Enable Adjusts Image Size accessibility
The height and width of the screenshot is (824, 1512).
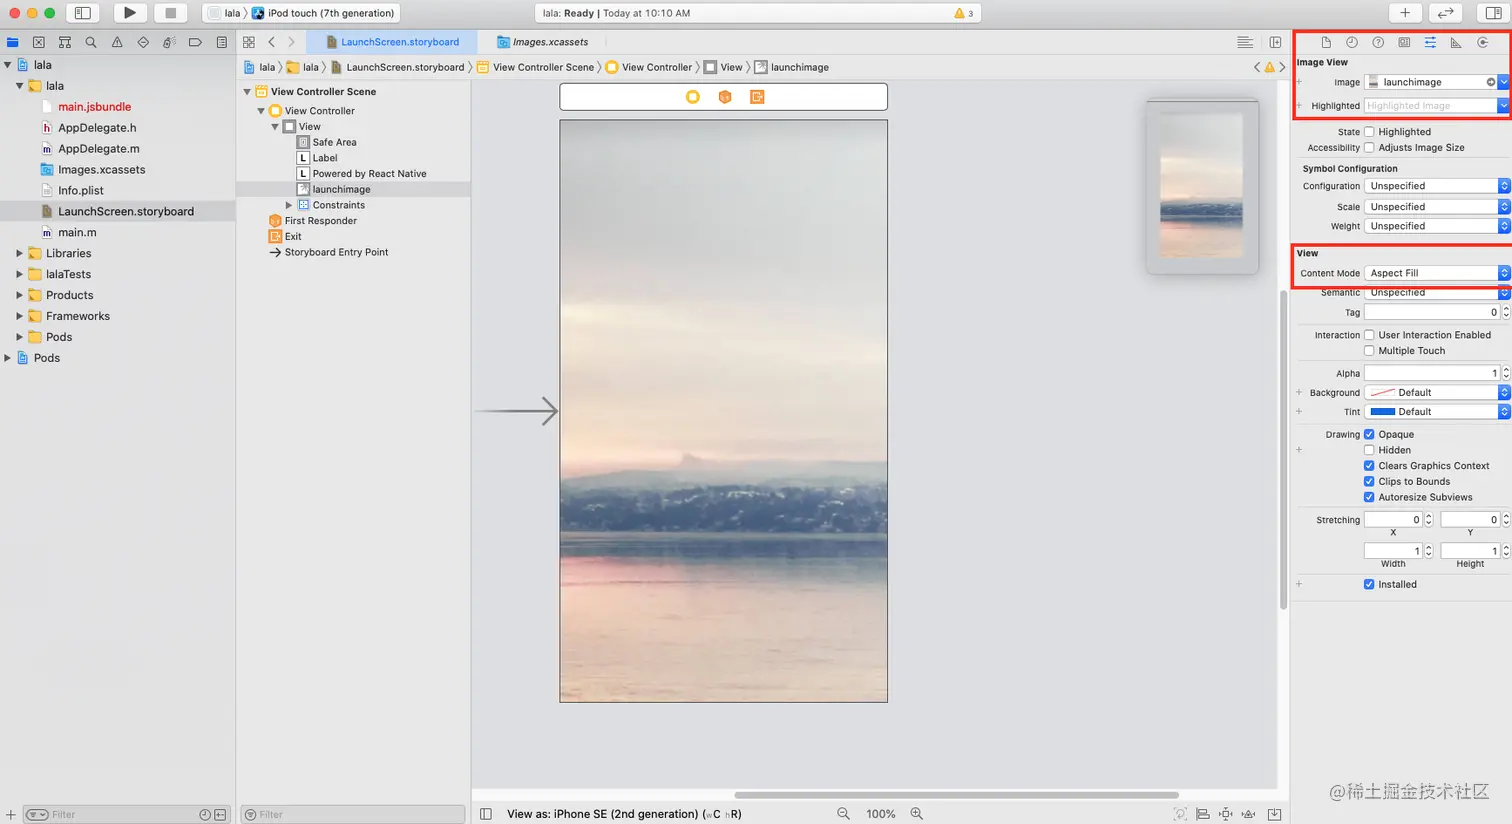click(x=1369, y=148)
